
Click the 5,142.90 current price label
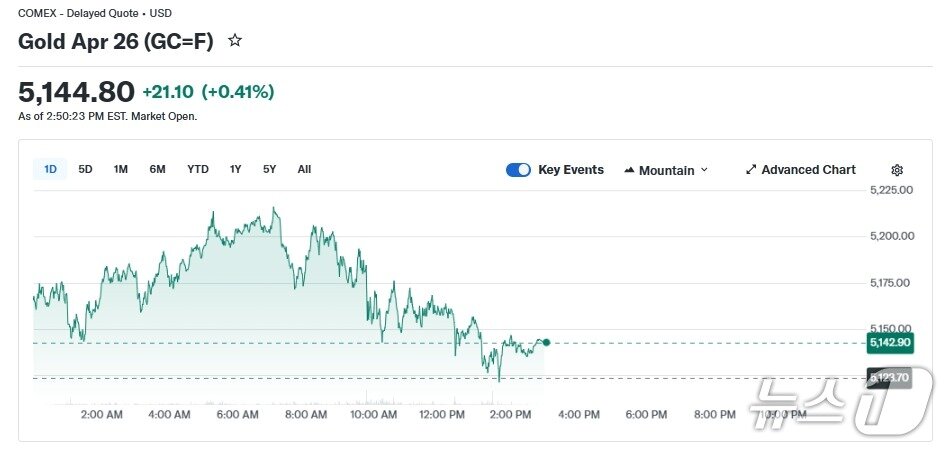point(889,343)
